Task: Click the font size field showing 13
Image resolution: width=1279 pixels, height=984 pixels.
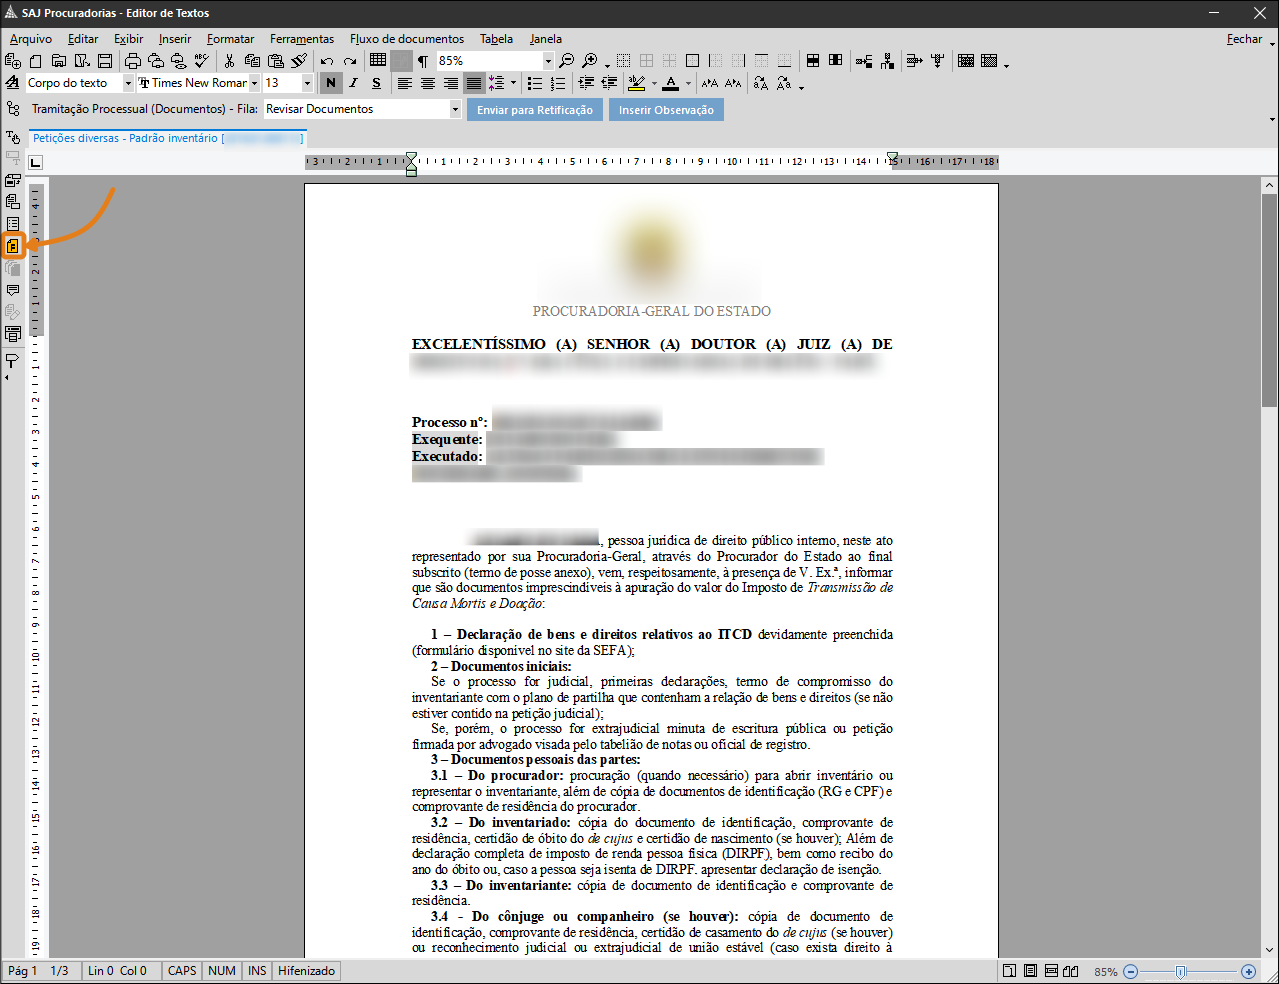Action: [280, 83]
